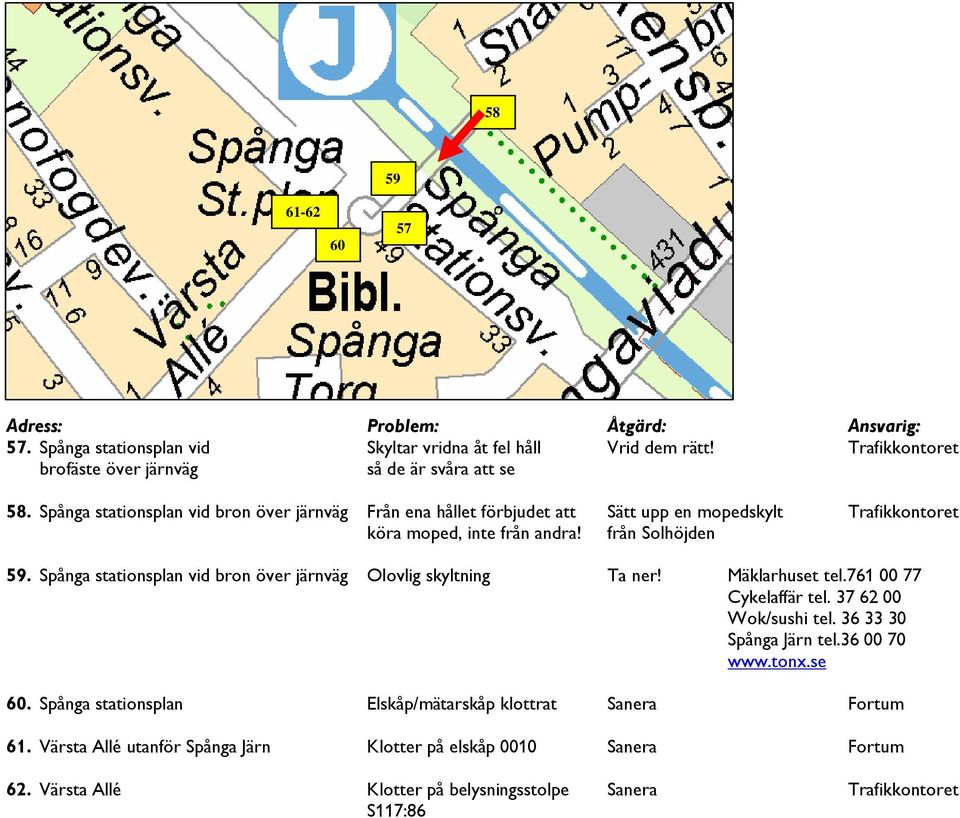Click 'Klotter på elskåp 0010' text
The image size is (960, 818).
[451, 747]
